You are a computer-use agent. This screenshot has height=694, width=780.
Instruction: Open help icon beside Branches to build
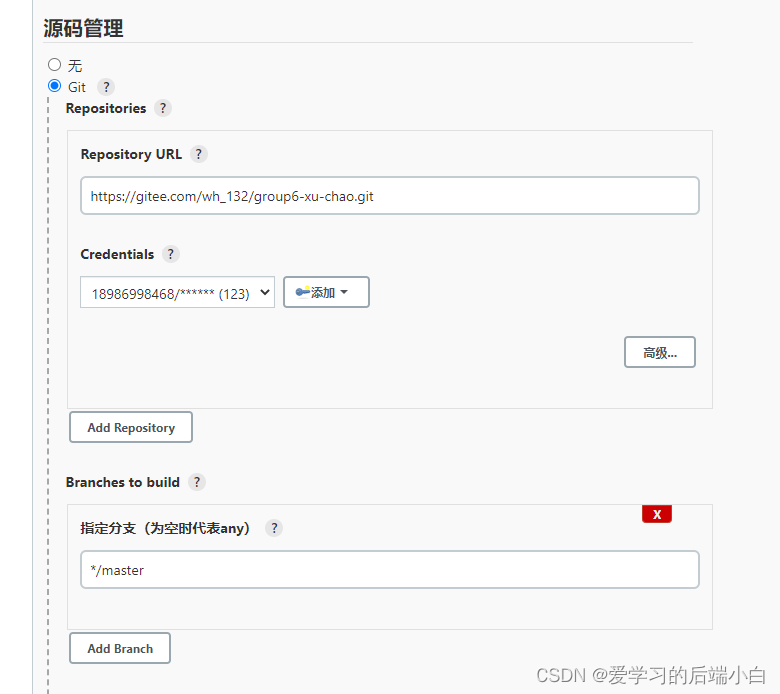click(197, 482)
